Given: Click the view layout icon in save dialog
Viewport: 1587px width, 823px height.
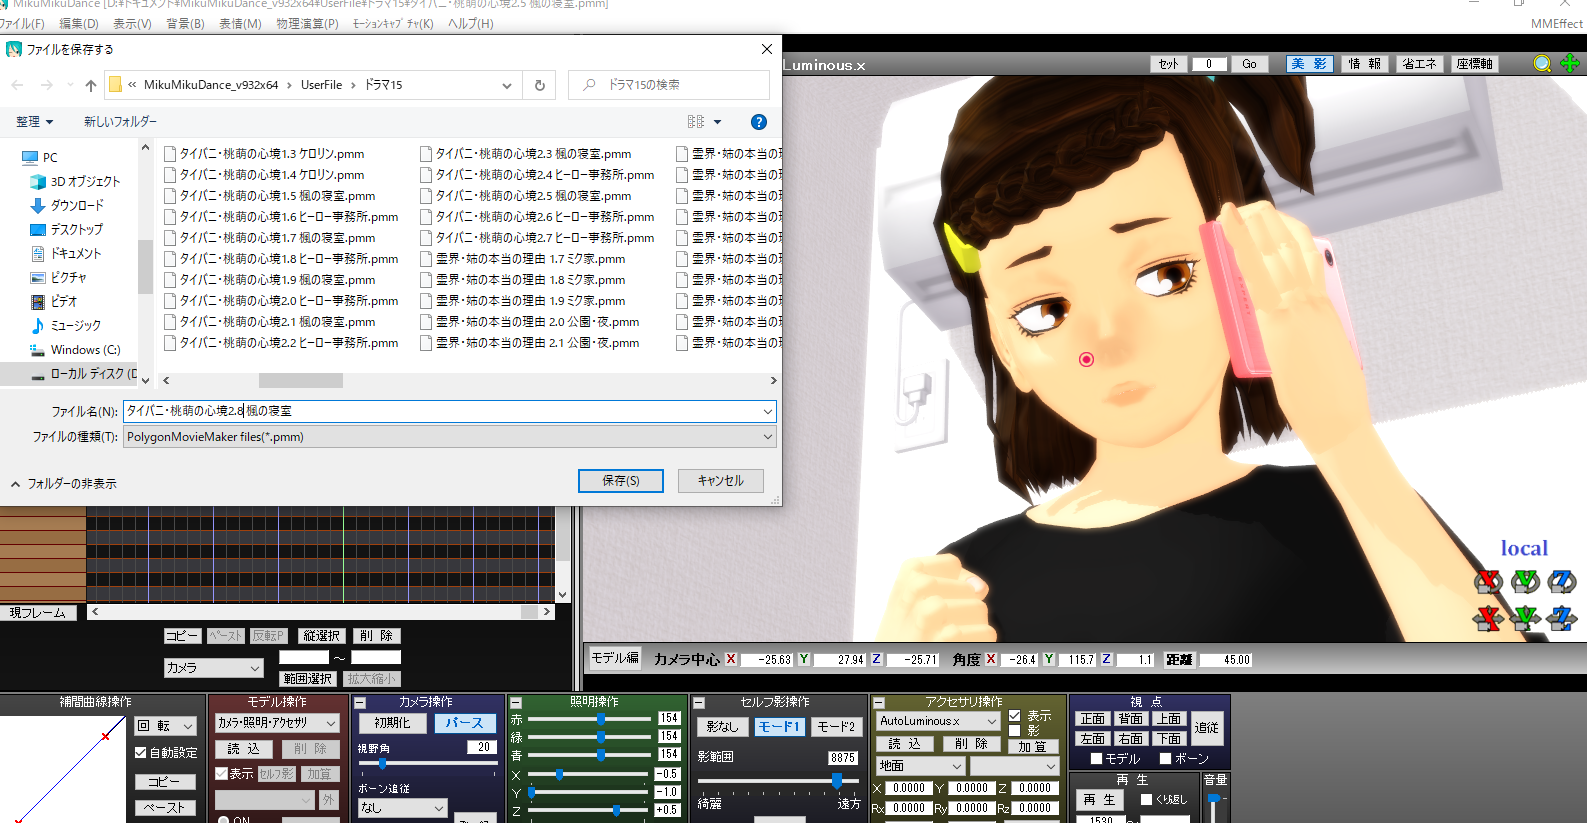Looking at the screenshot, I should tap(696, 122).
